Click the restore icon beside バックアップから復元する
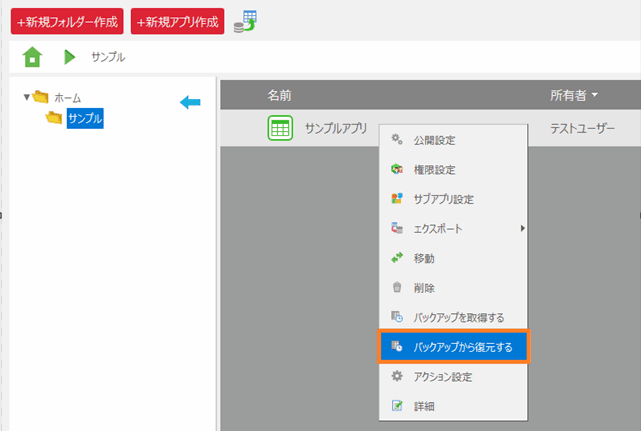This screenshot has height=431, width=641. tap(397, 346)
